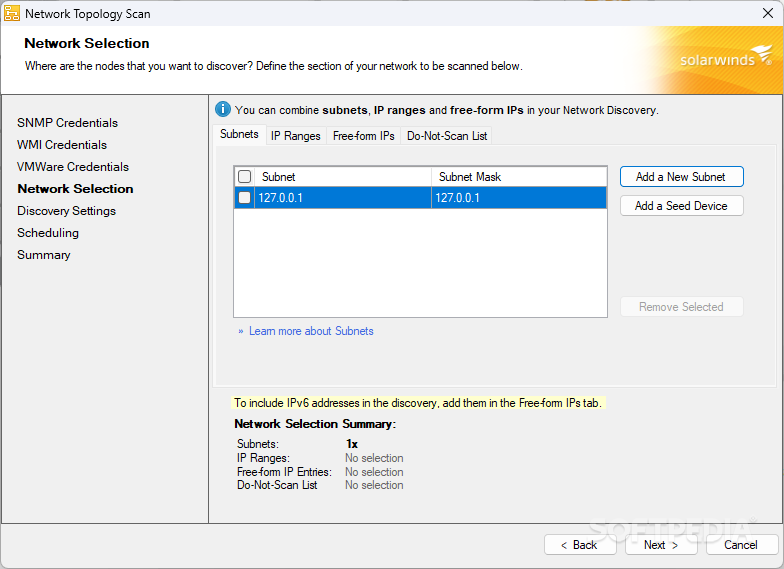Click the Network Selection Summary heading

[315, 424]
